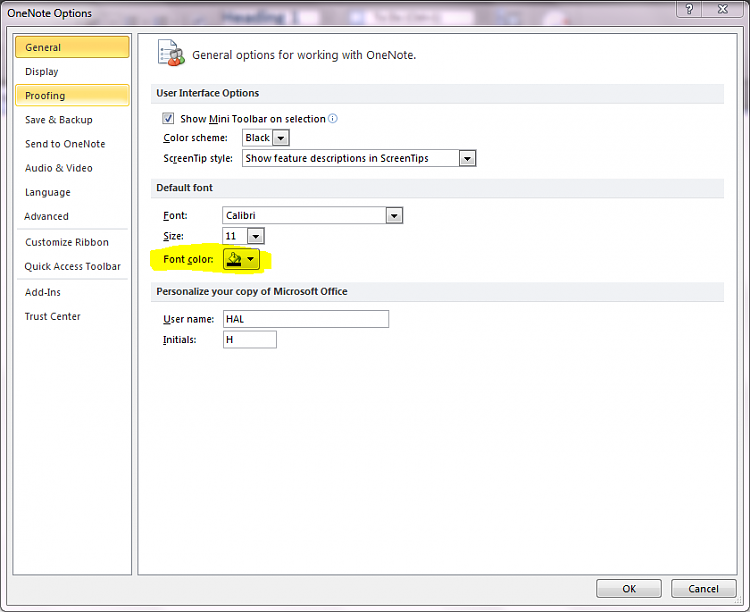Open Help with the question mark button
The width and height of the screenshot is (750, 612).
pos(689,9)
